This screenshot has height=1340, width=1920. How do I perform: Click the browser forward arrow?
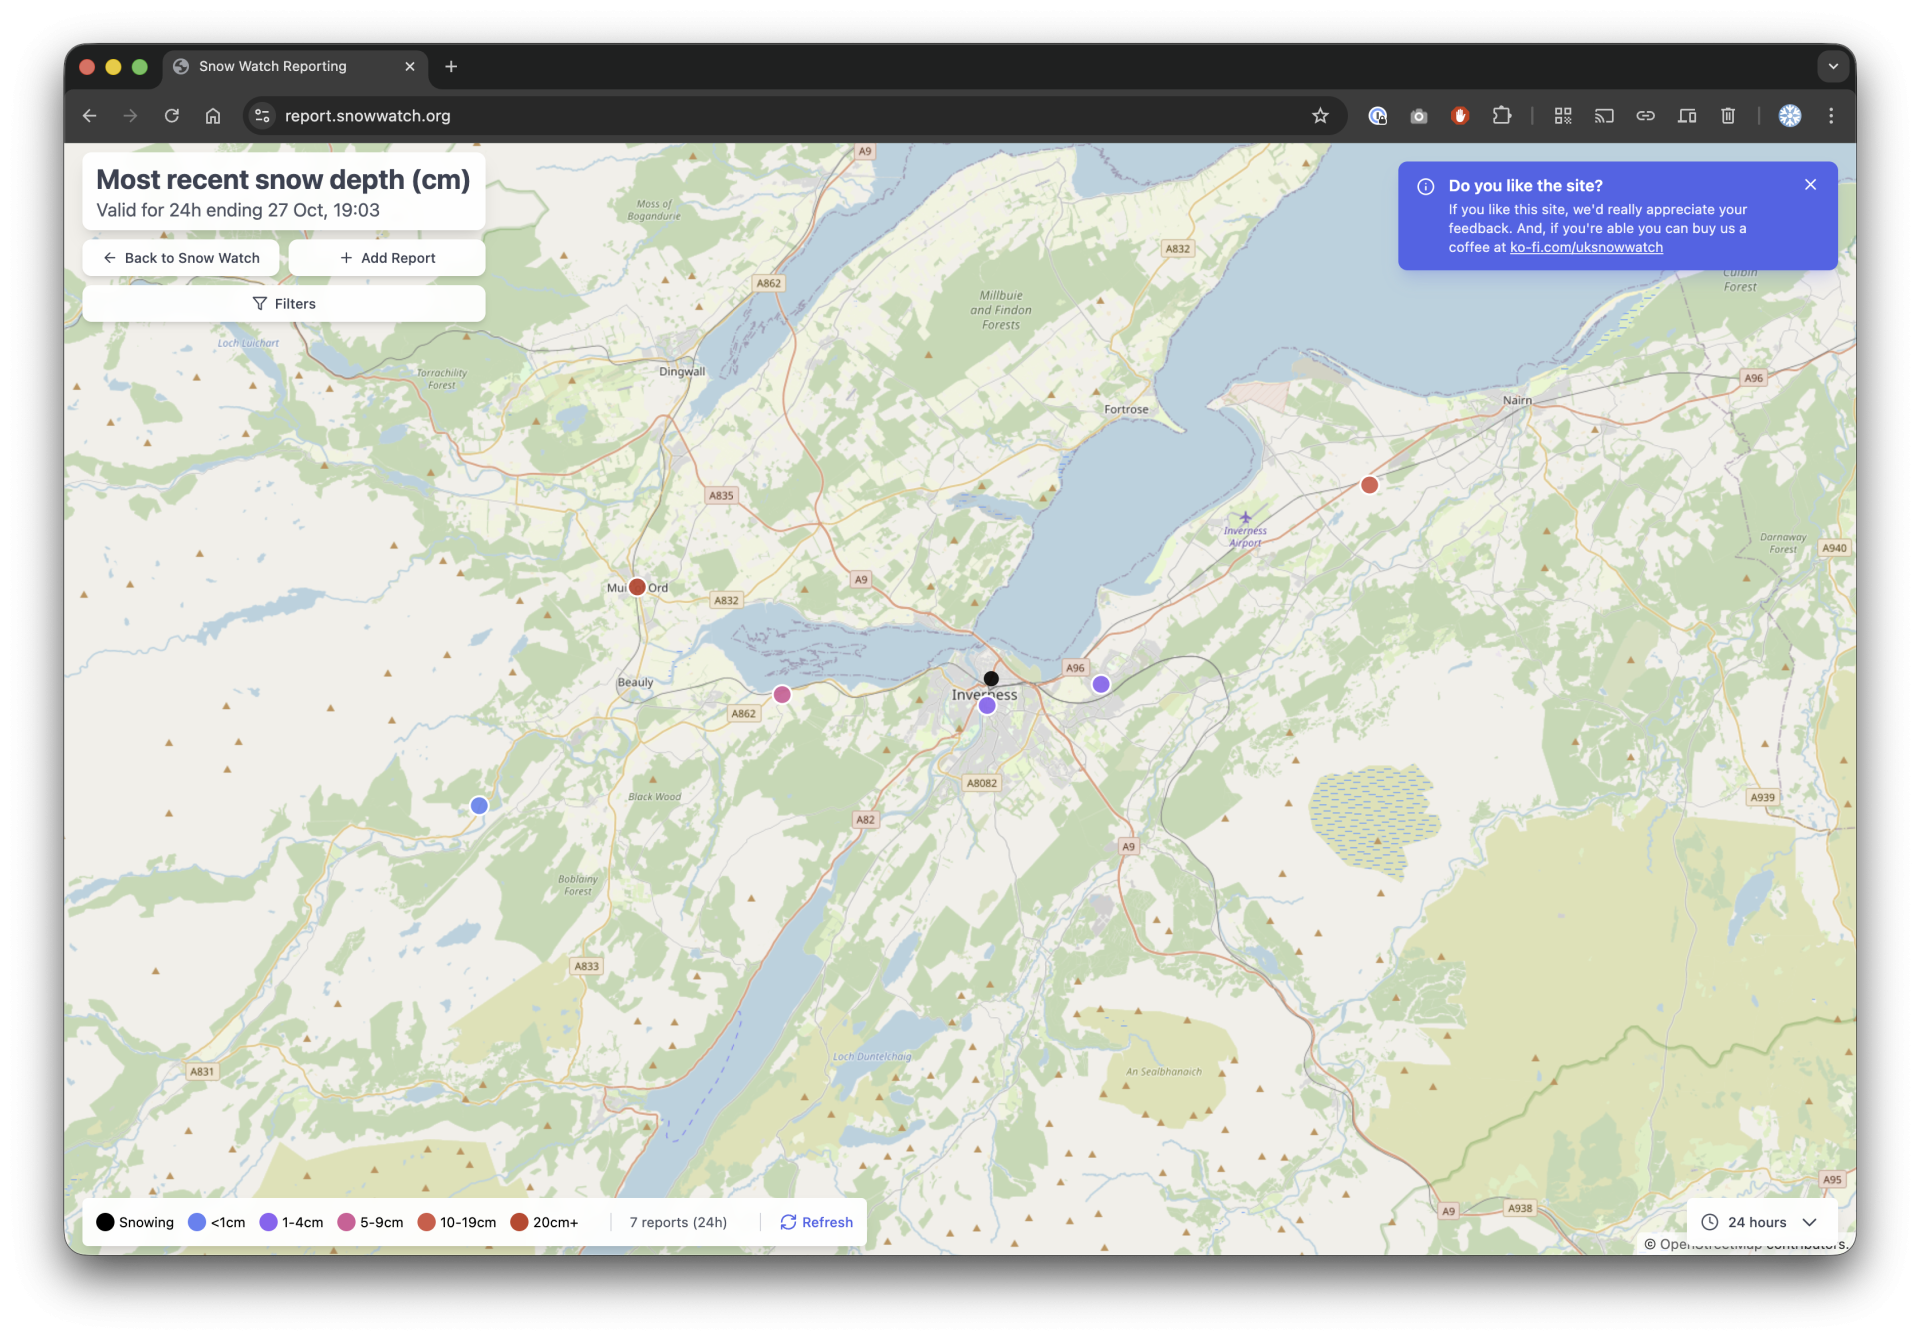131,116
